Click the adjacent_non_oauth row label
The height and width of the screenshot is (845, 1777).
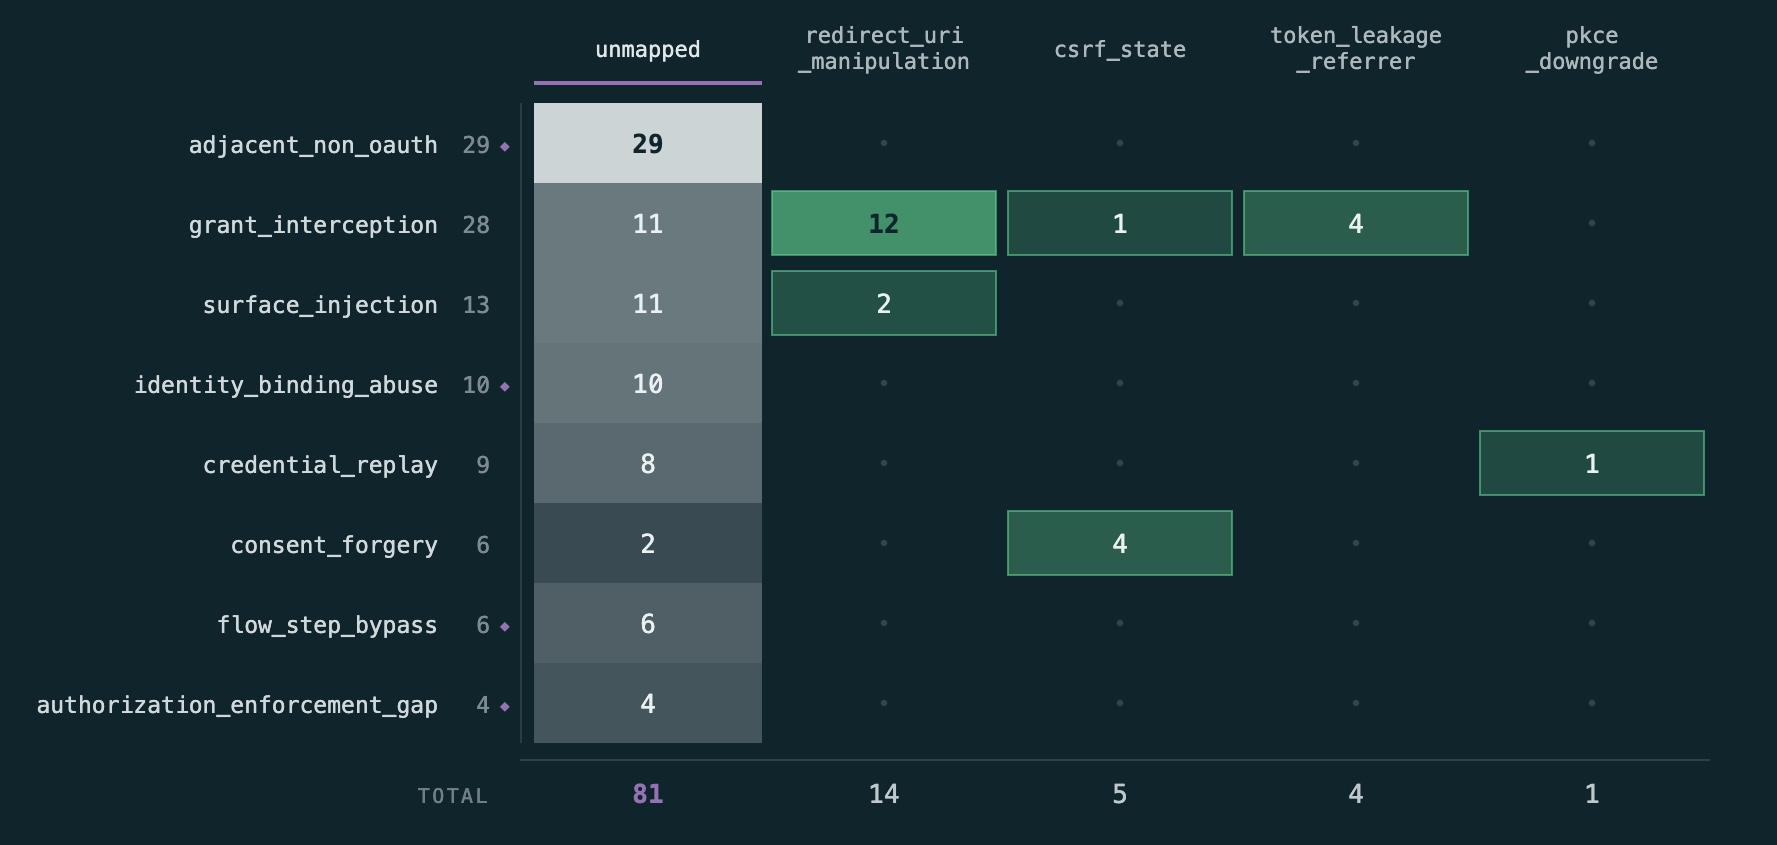[313, 145]
